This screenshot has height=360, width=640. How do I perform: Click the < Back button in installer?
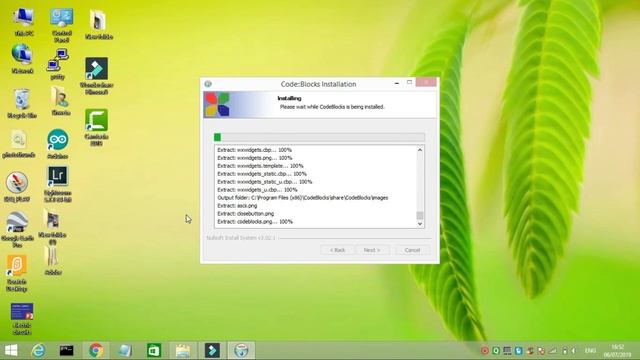click(338, 250)
